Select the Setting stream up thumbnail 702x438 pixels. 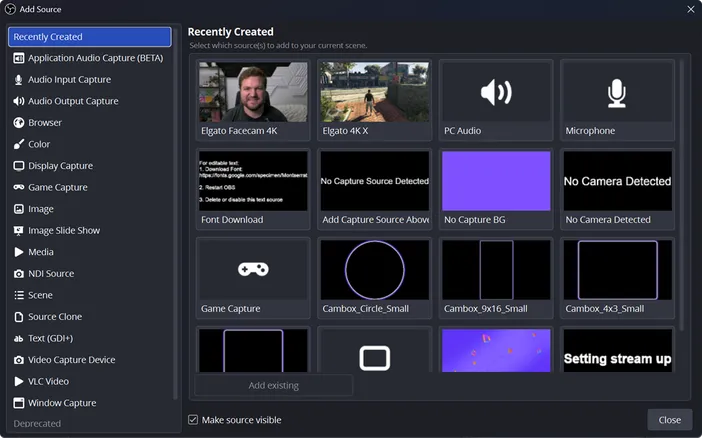617,350
